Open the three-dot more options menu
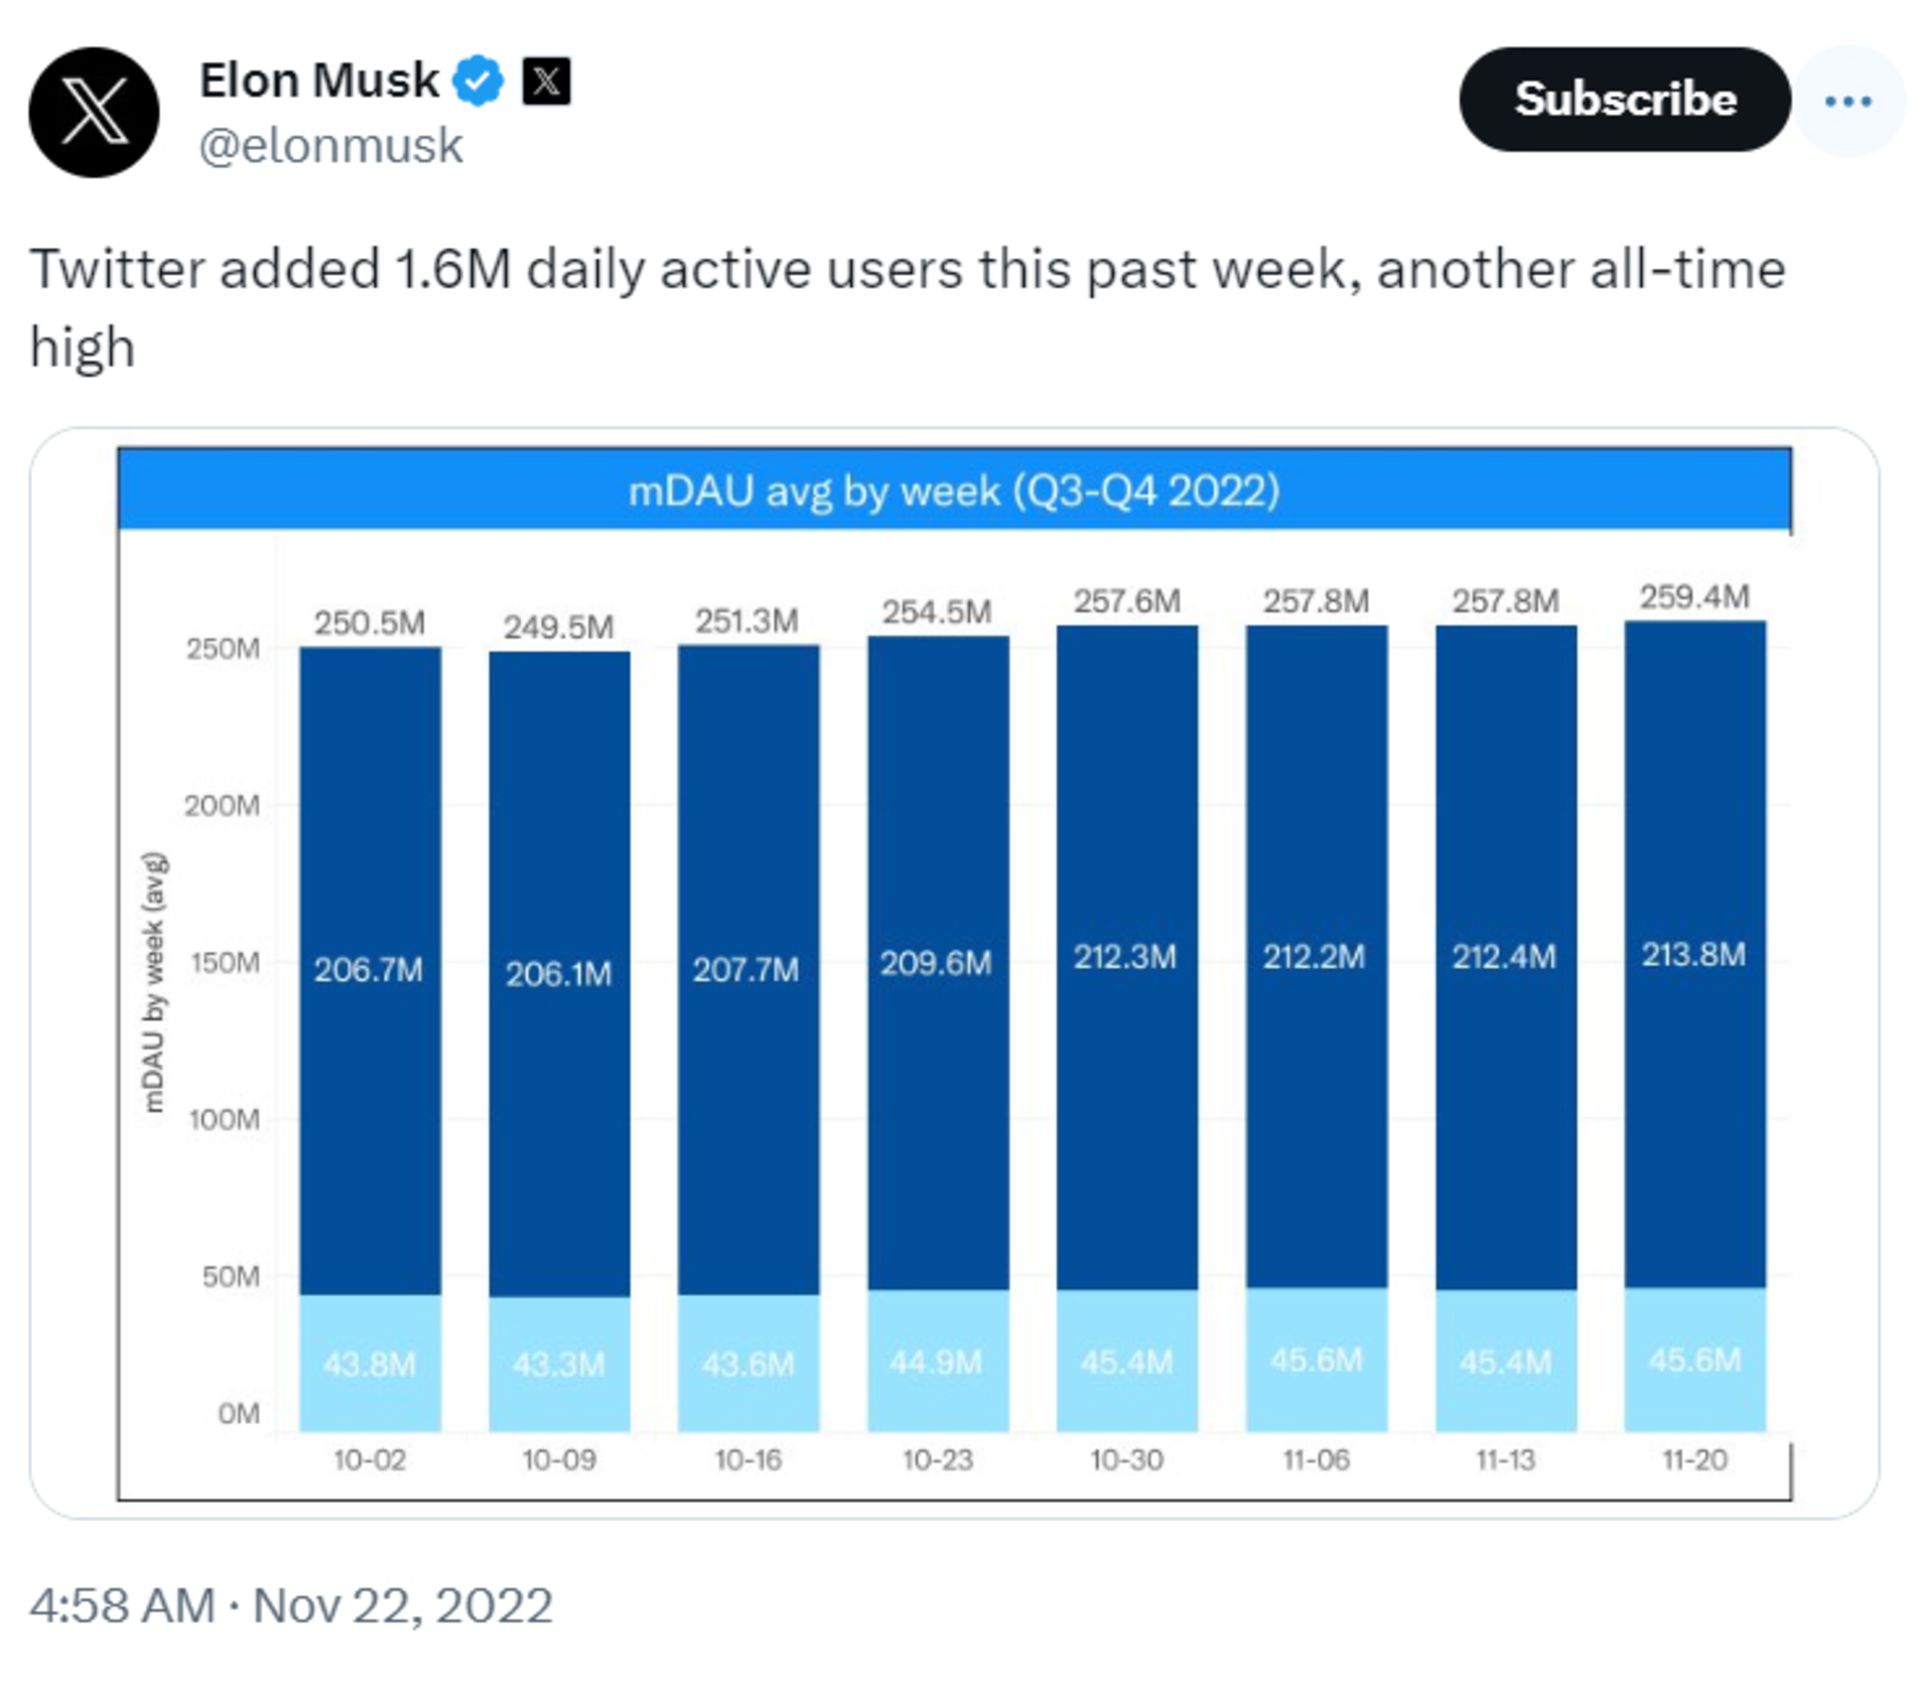Screen dimensions: 1920x1685 (1847, 101)
